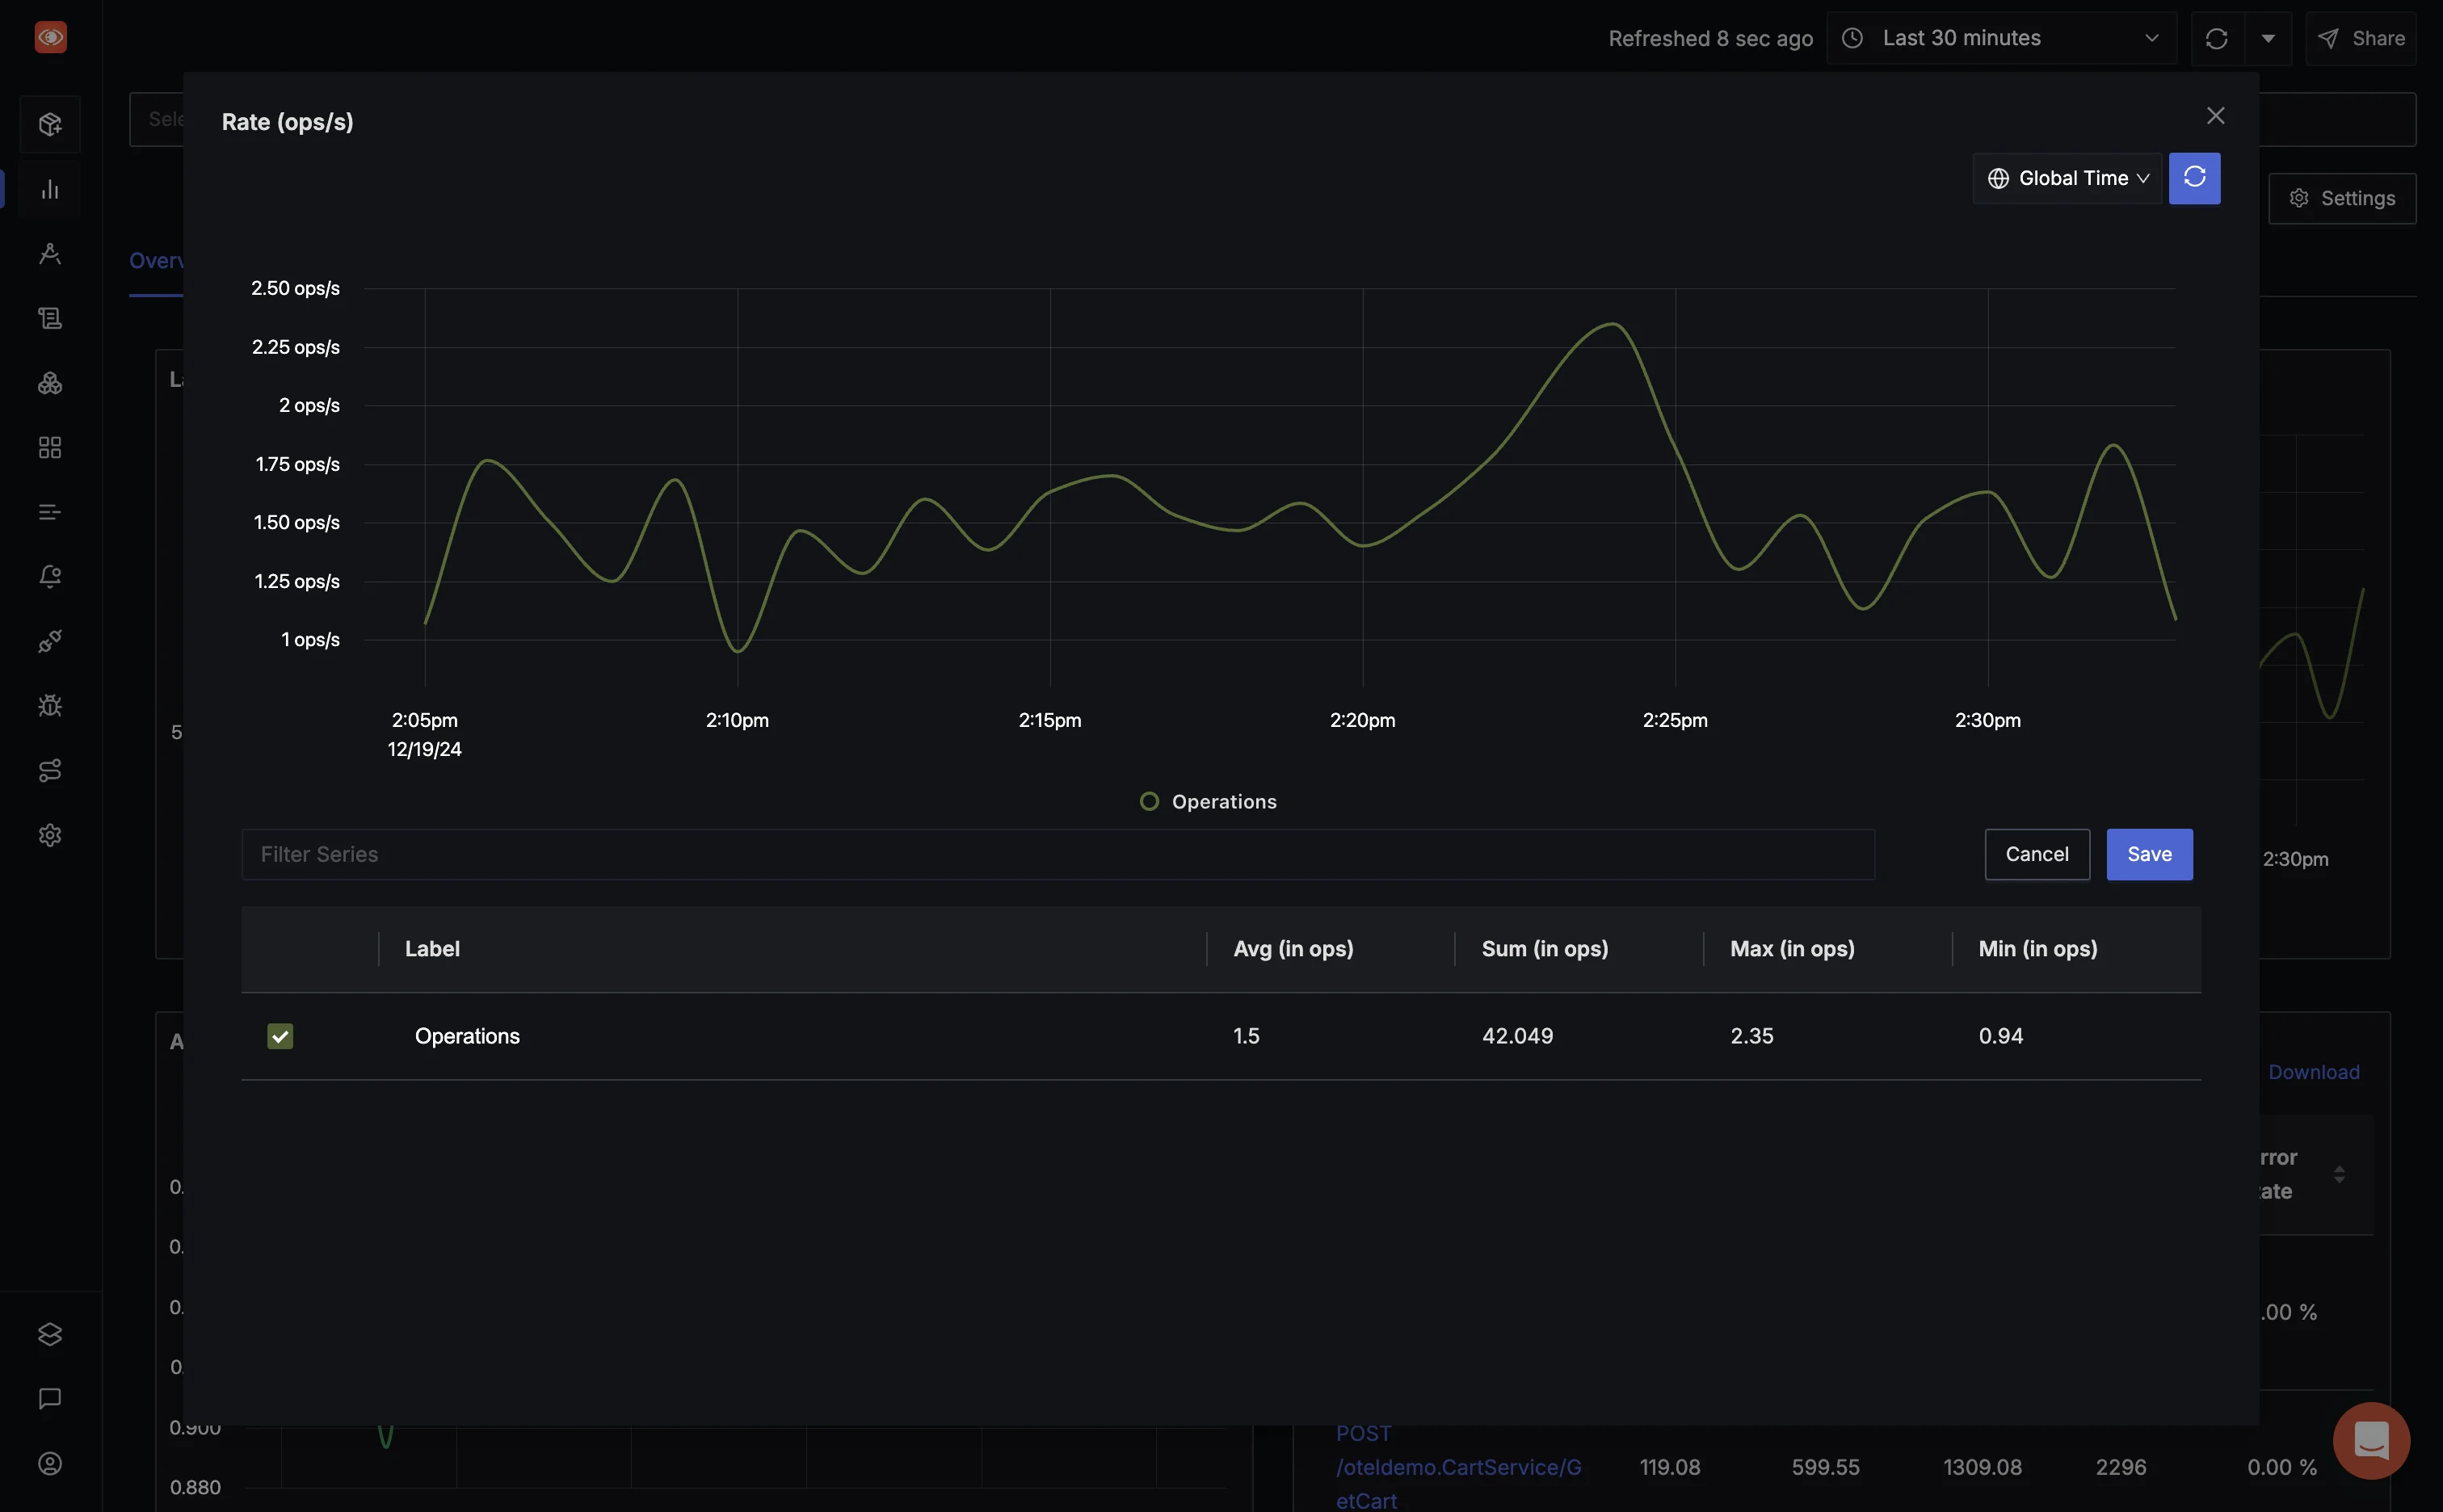
Task: Click the Label column header
Action: [432, 949]
